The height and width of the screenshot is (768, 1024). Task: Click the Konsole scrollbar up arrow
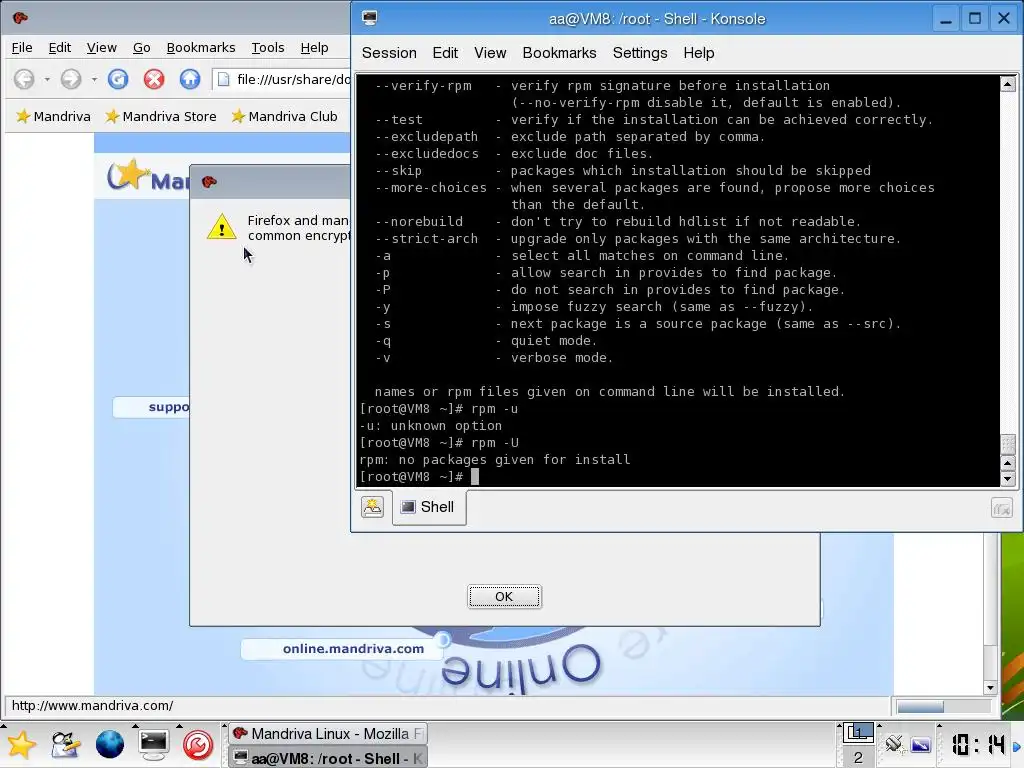1008,84
